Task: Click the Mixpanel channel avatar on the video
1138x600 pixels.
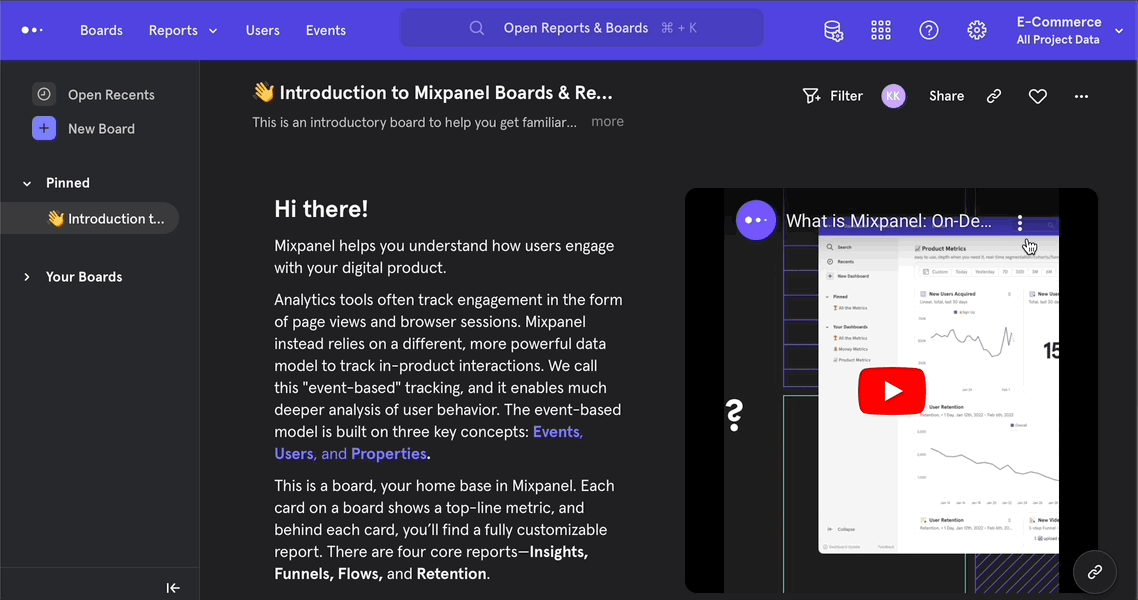Action: pyautogui.click(x=756, y=220)
